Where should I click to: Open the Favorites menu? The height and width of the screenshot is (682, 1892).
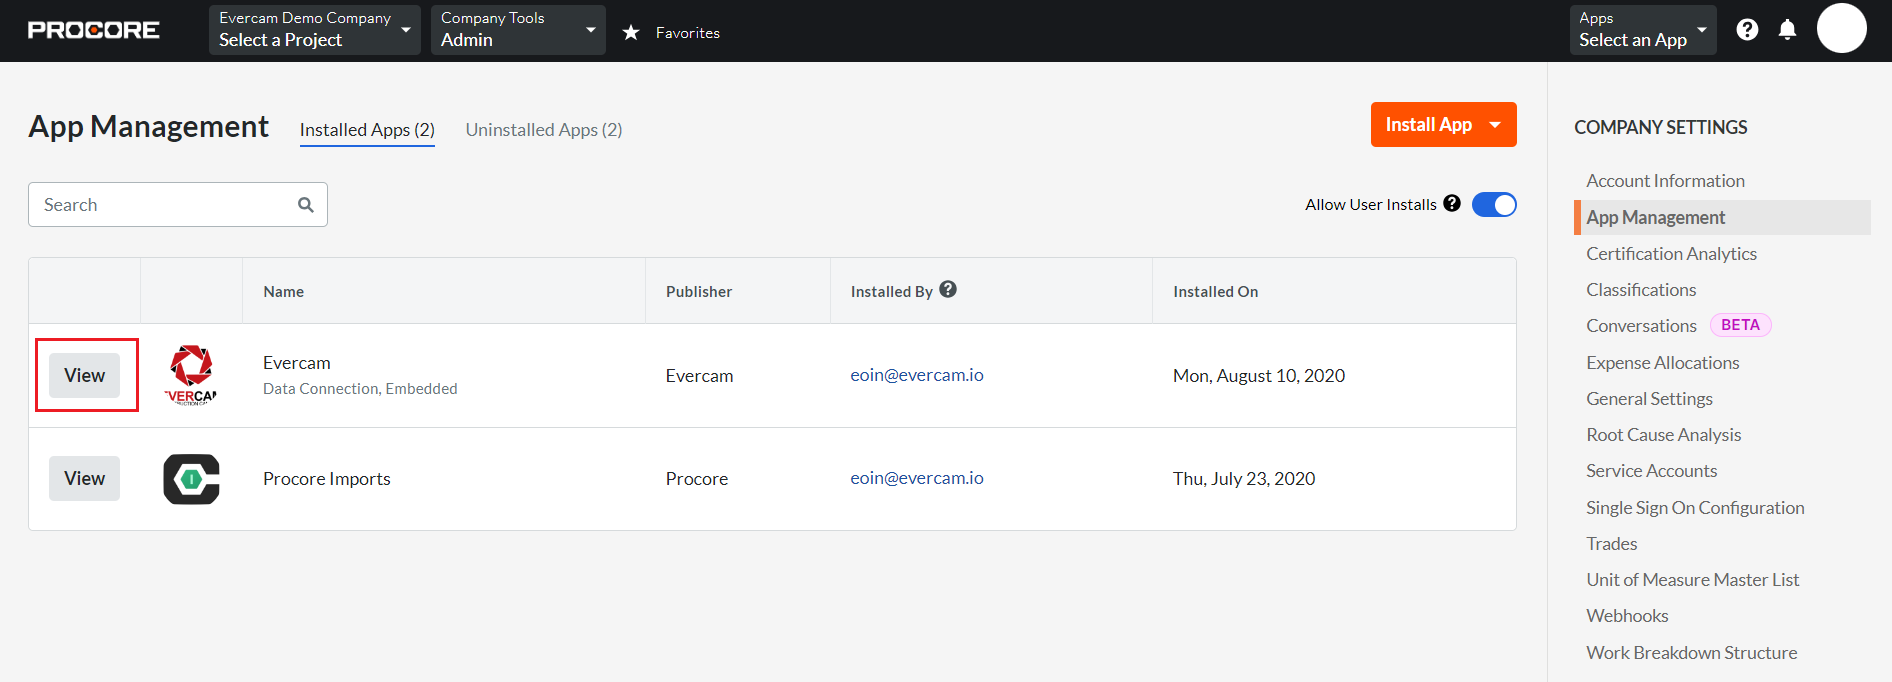687,33
